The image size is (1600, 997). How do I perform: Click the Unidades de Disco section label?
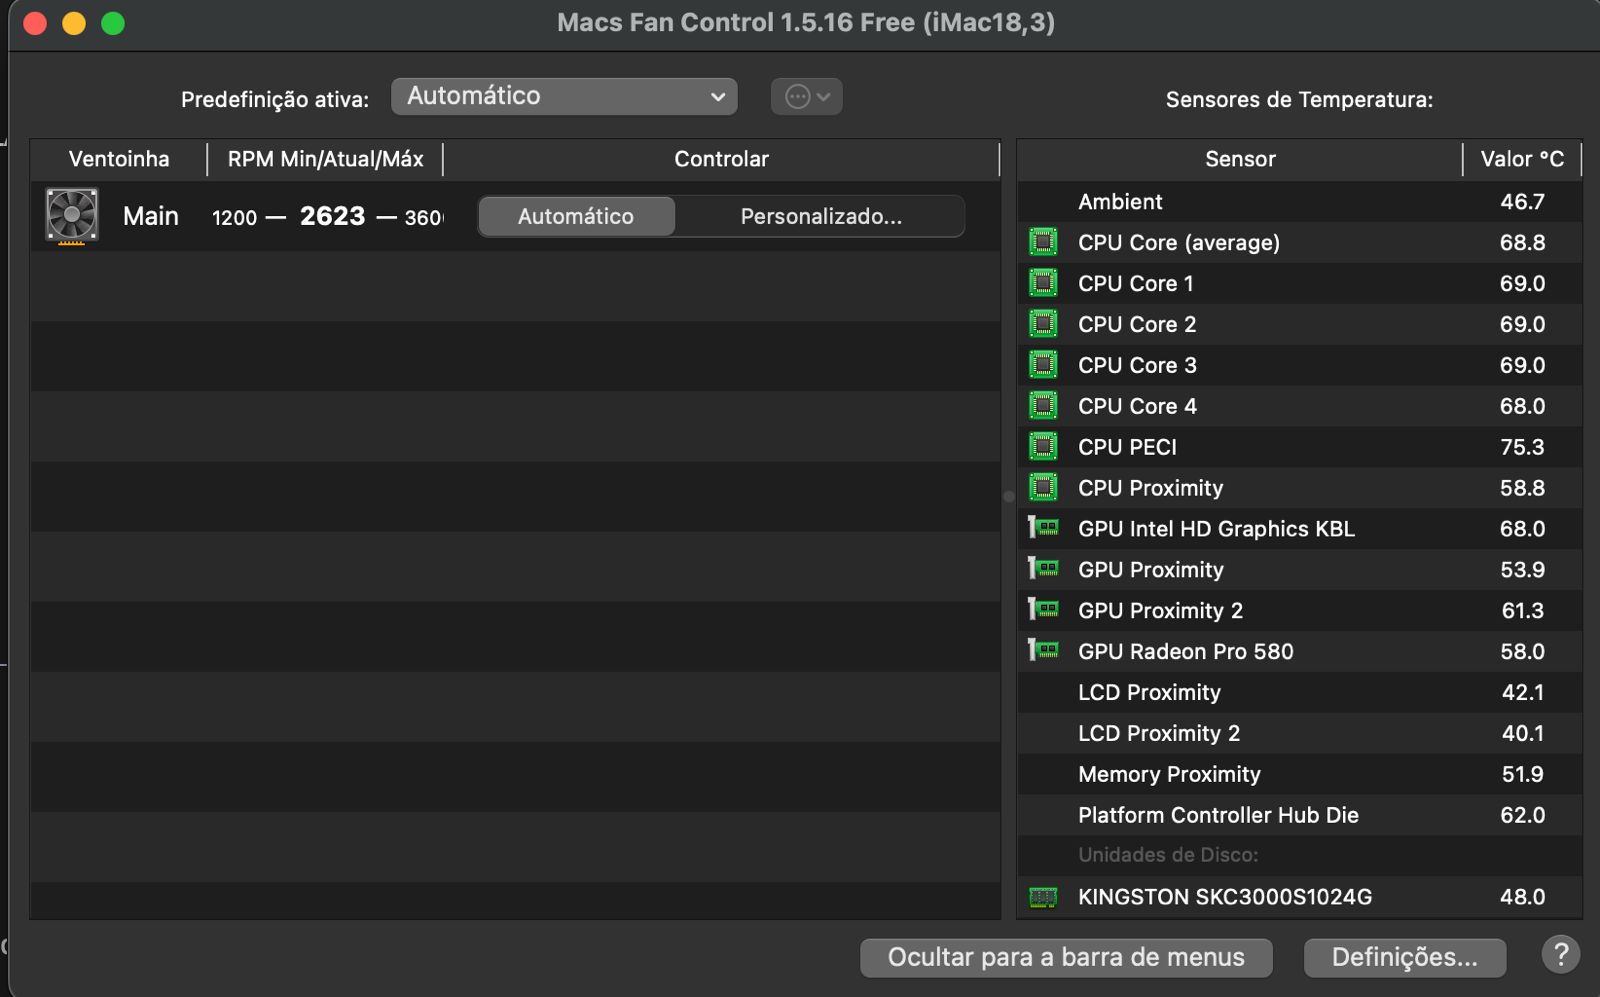tap(1168, 855)
